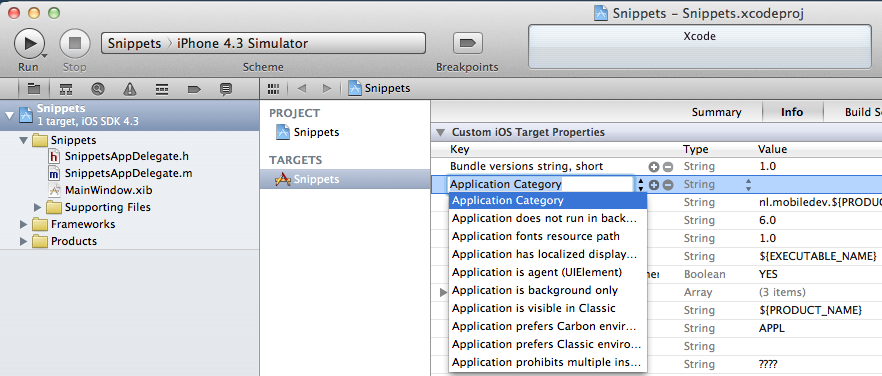
Task: Click the Stop button
Action: point(75,43)
